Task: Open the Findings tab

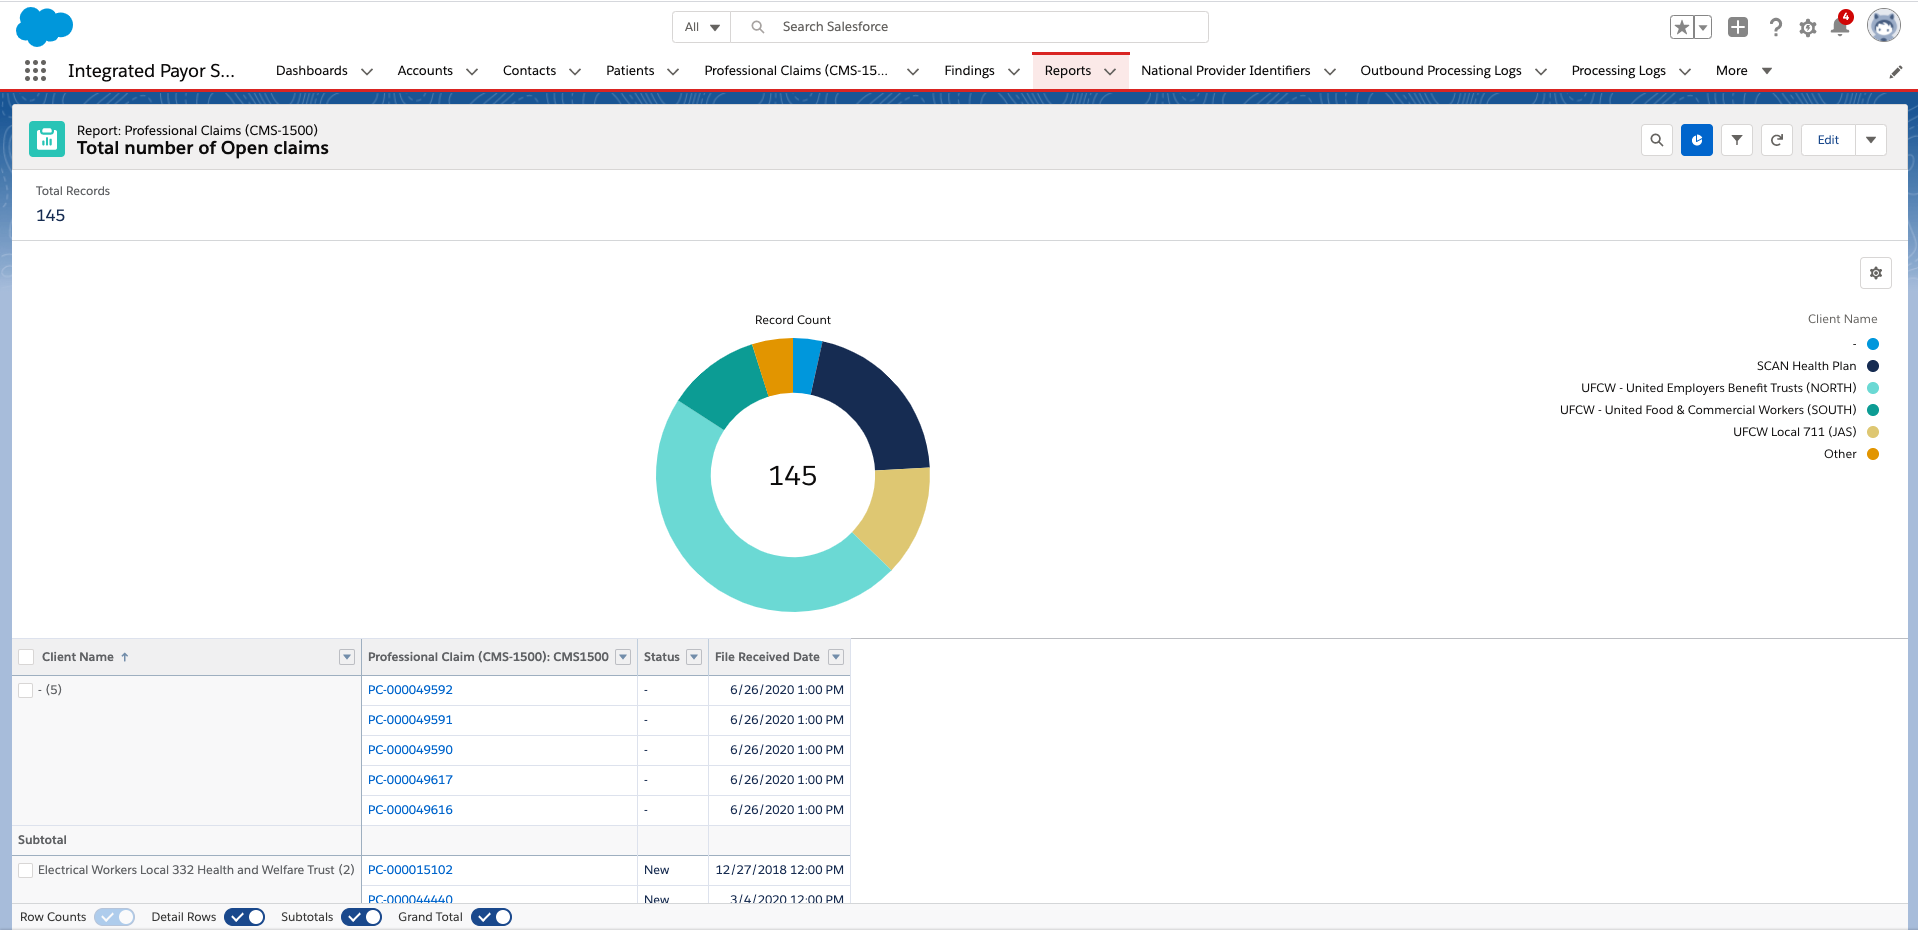Action: coord(969,71)
